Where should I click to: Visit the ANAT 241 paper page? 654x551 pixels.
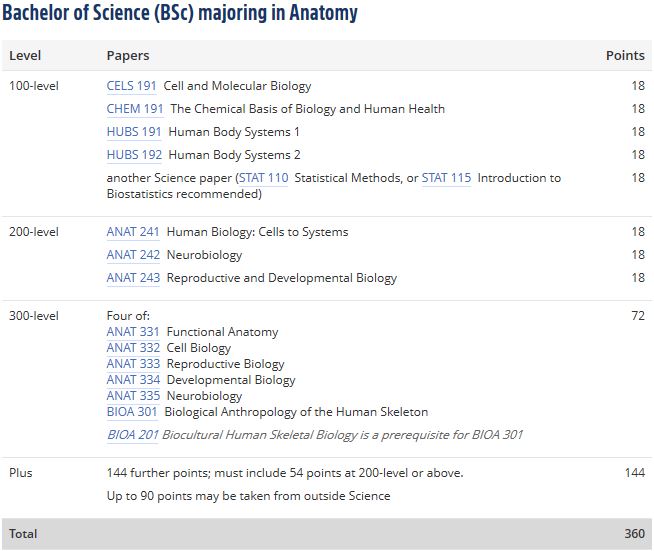133,231
